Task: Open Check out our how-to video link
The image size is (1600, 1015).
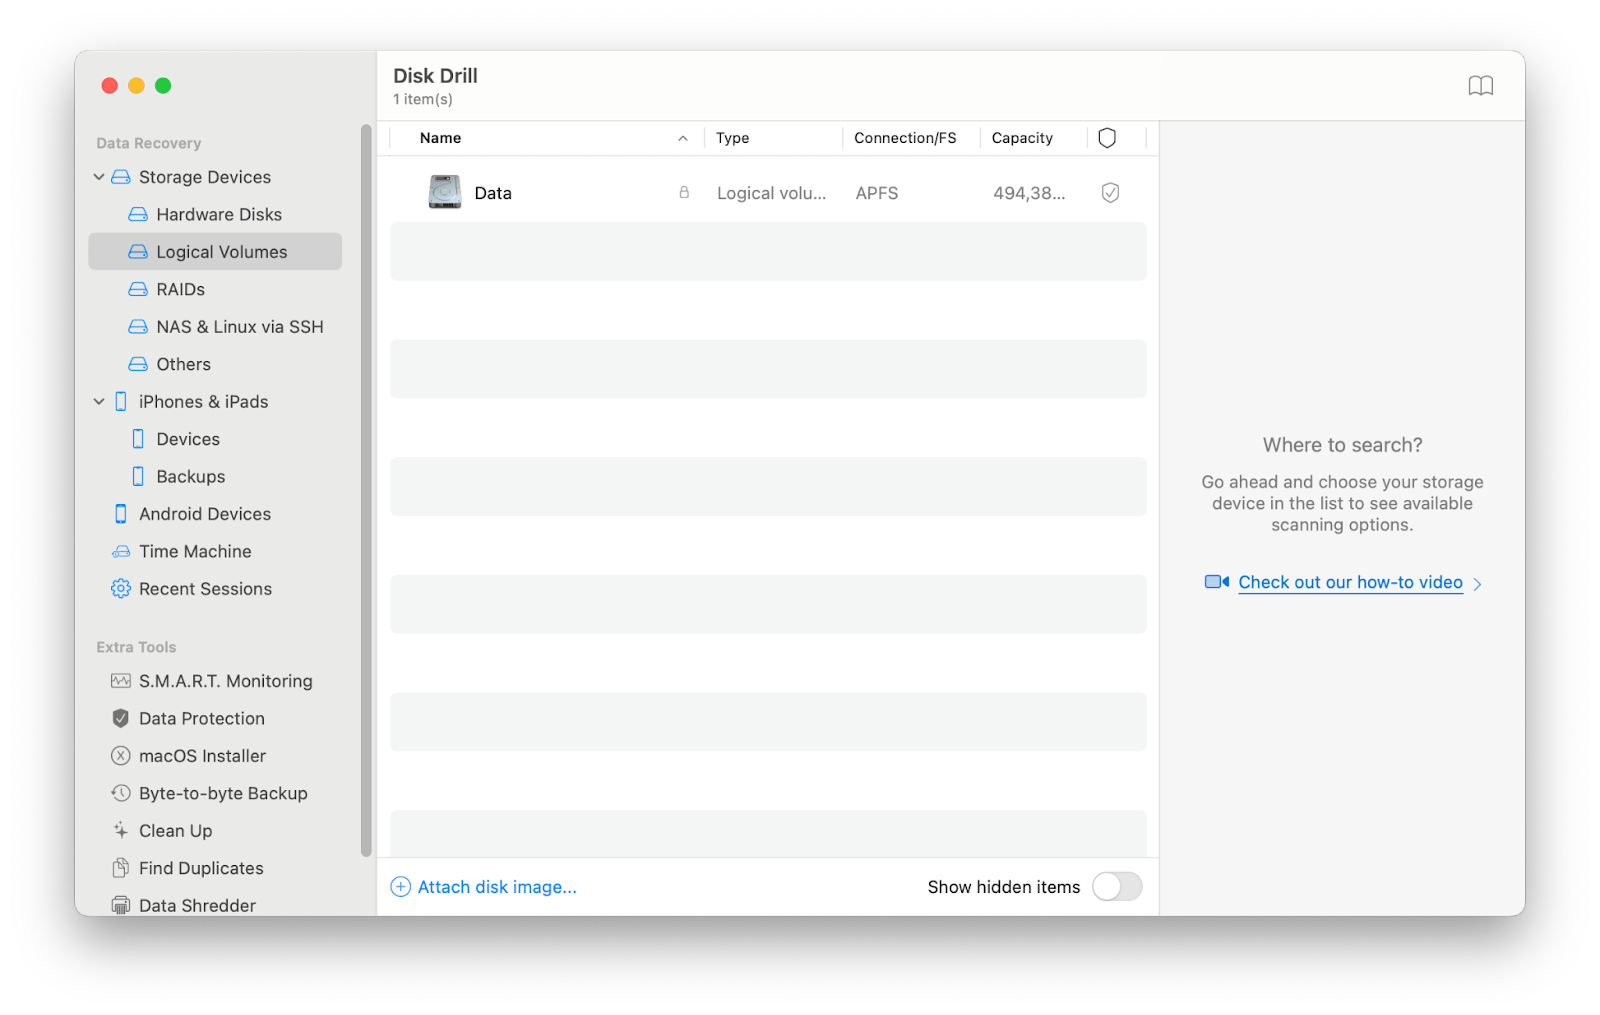Action: coord(1350,582)
